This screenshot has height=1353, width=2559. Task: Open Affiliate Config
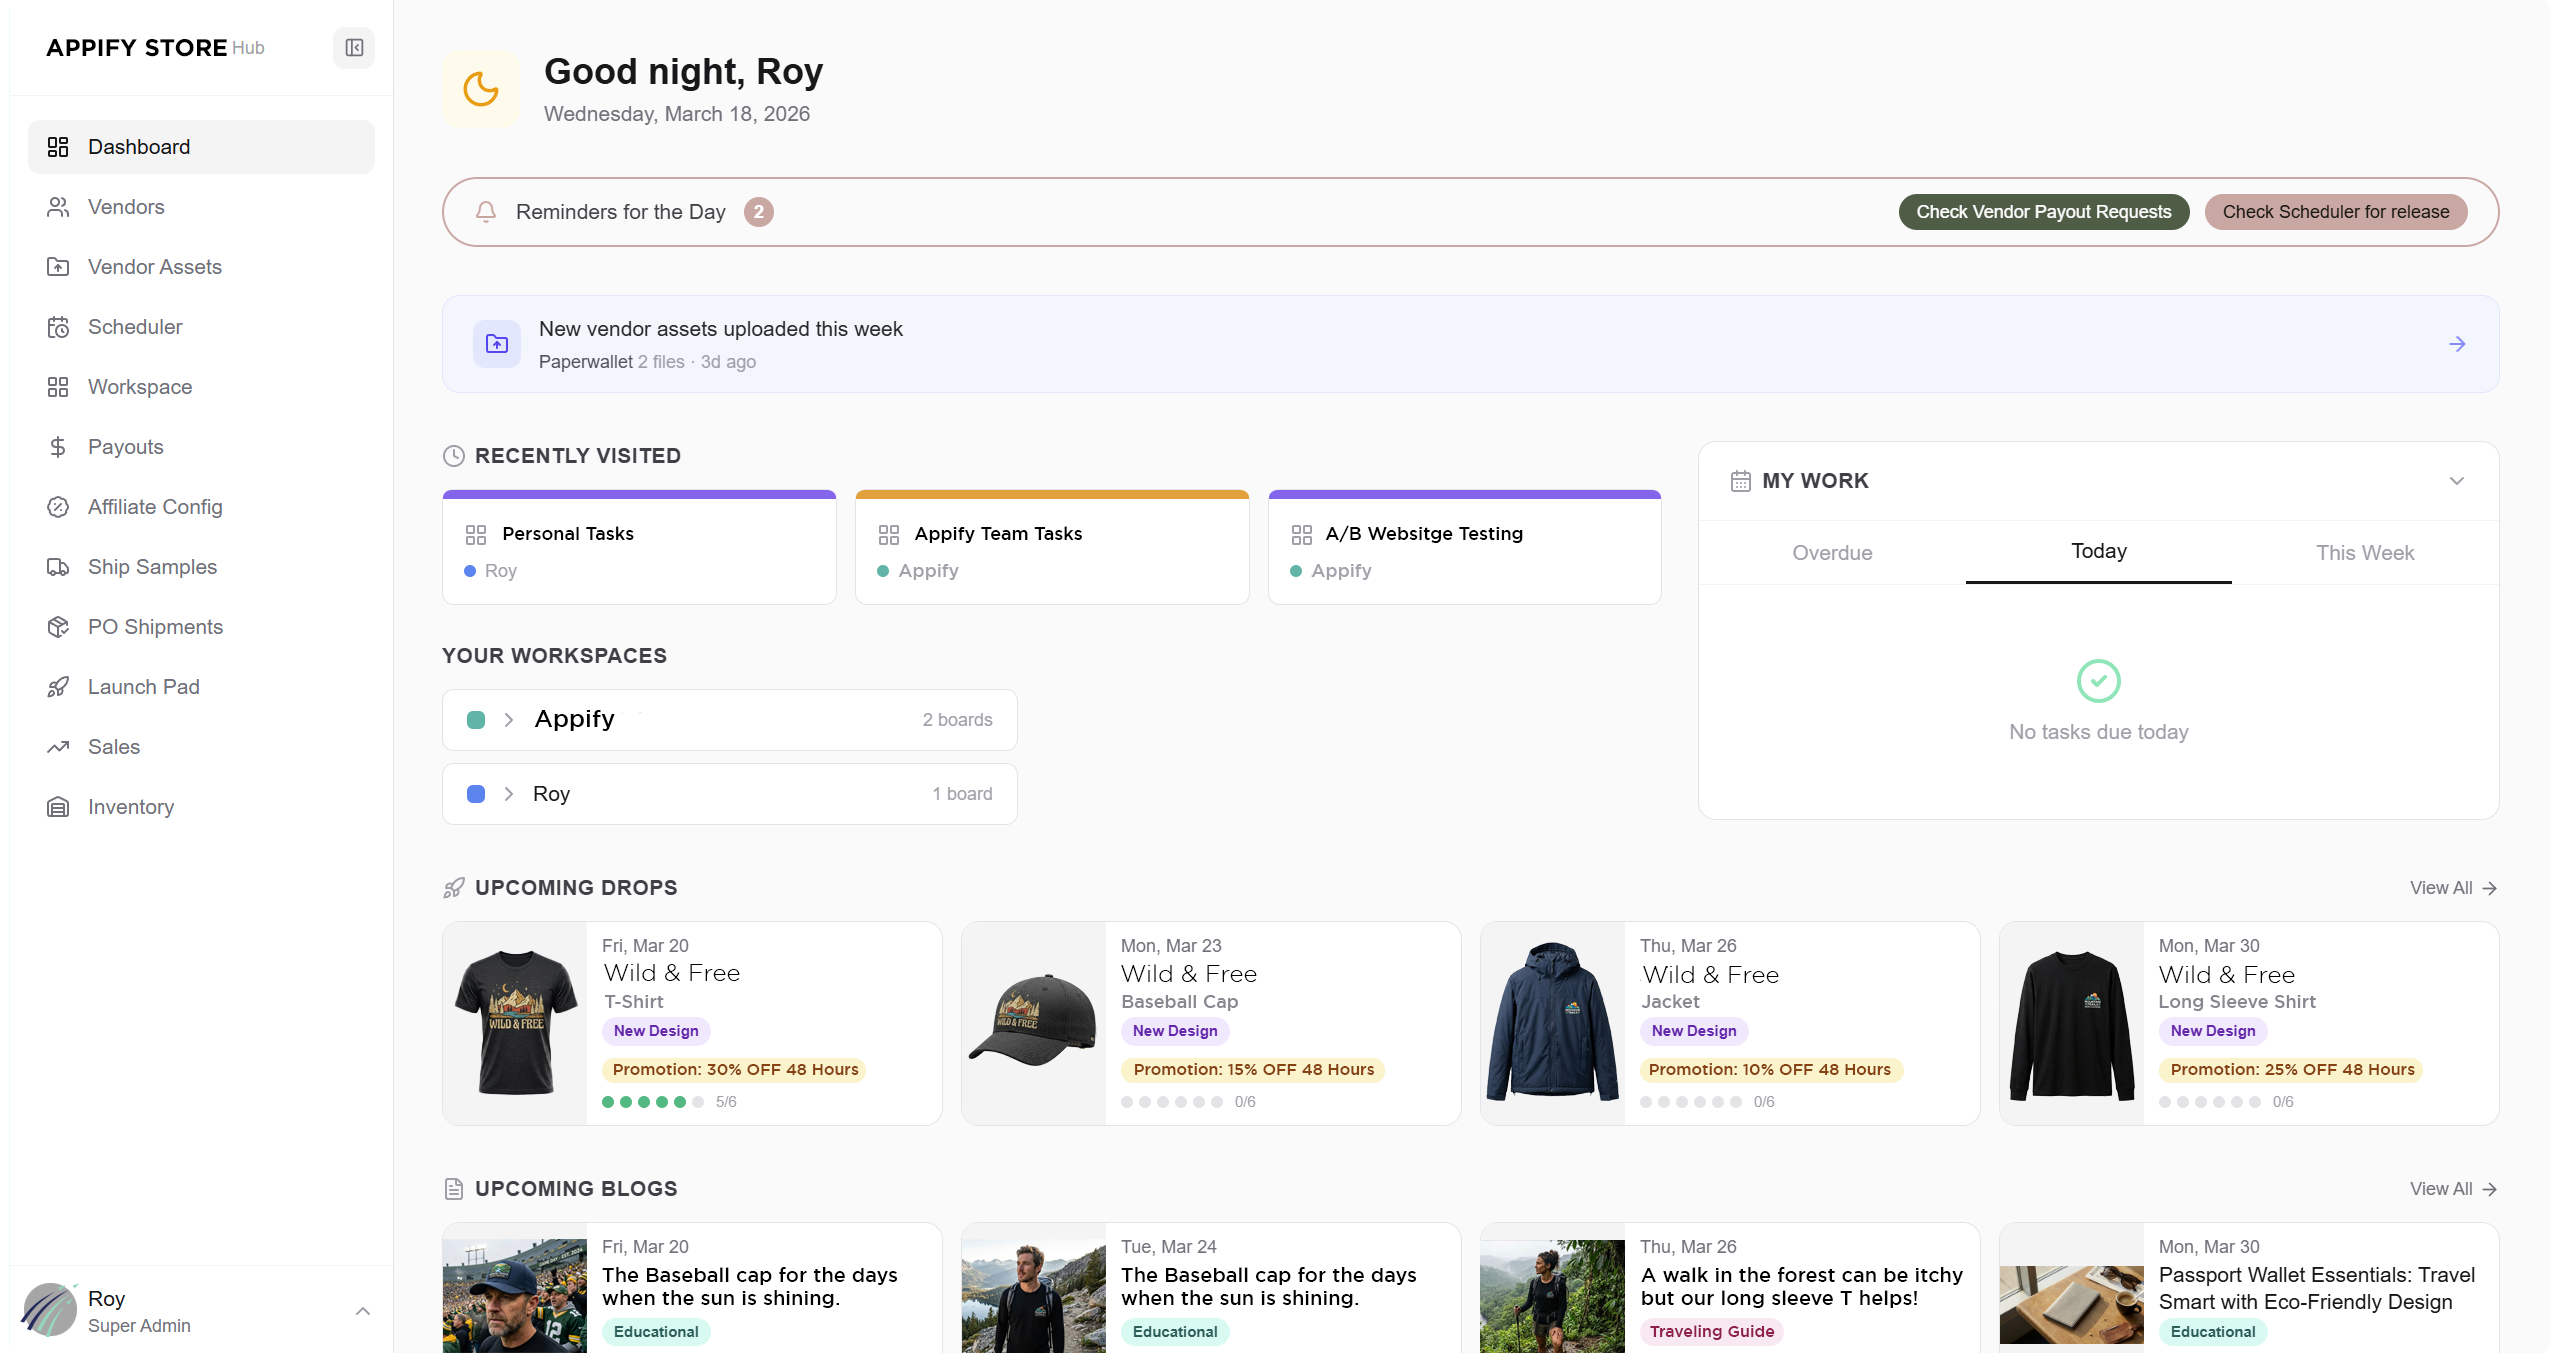pyautogui.click(x=155, y=507)
